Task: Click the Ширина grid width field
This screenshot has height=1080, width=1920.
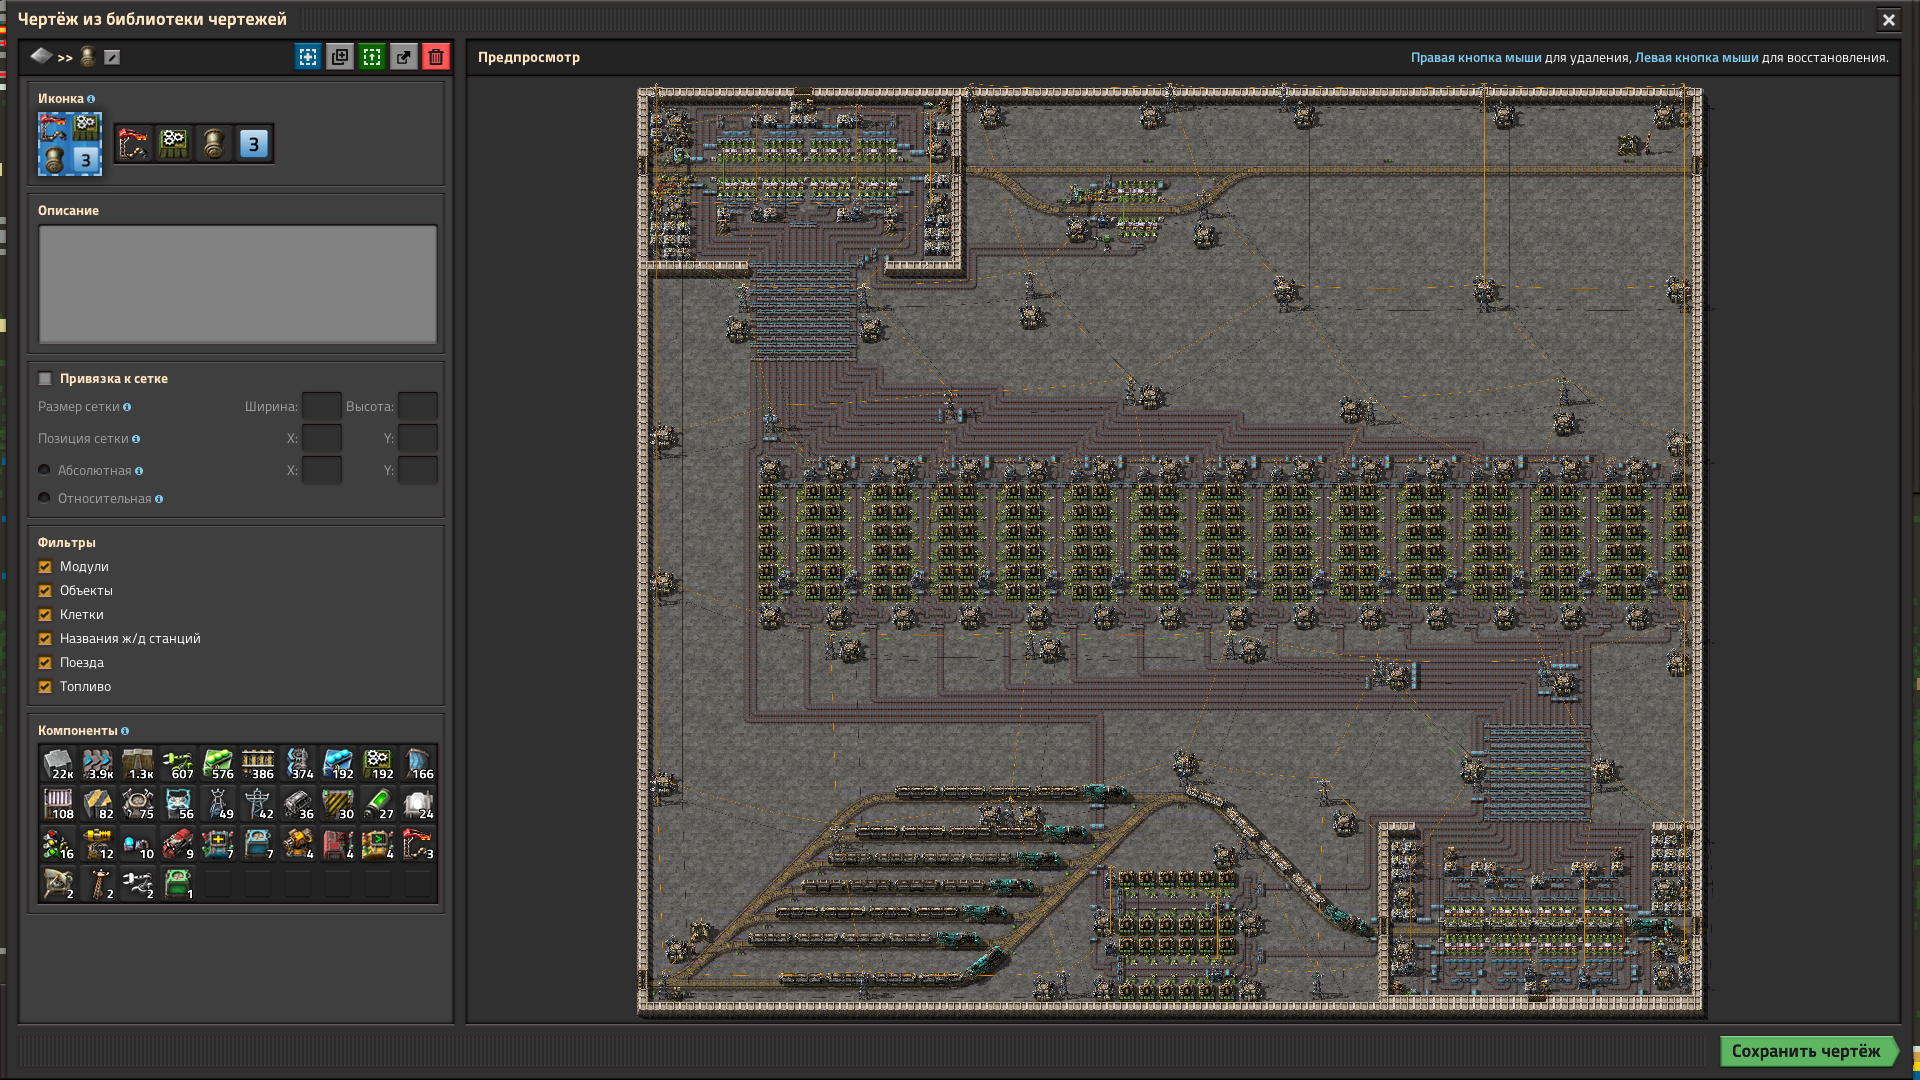Action: pos(322,406)
